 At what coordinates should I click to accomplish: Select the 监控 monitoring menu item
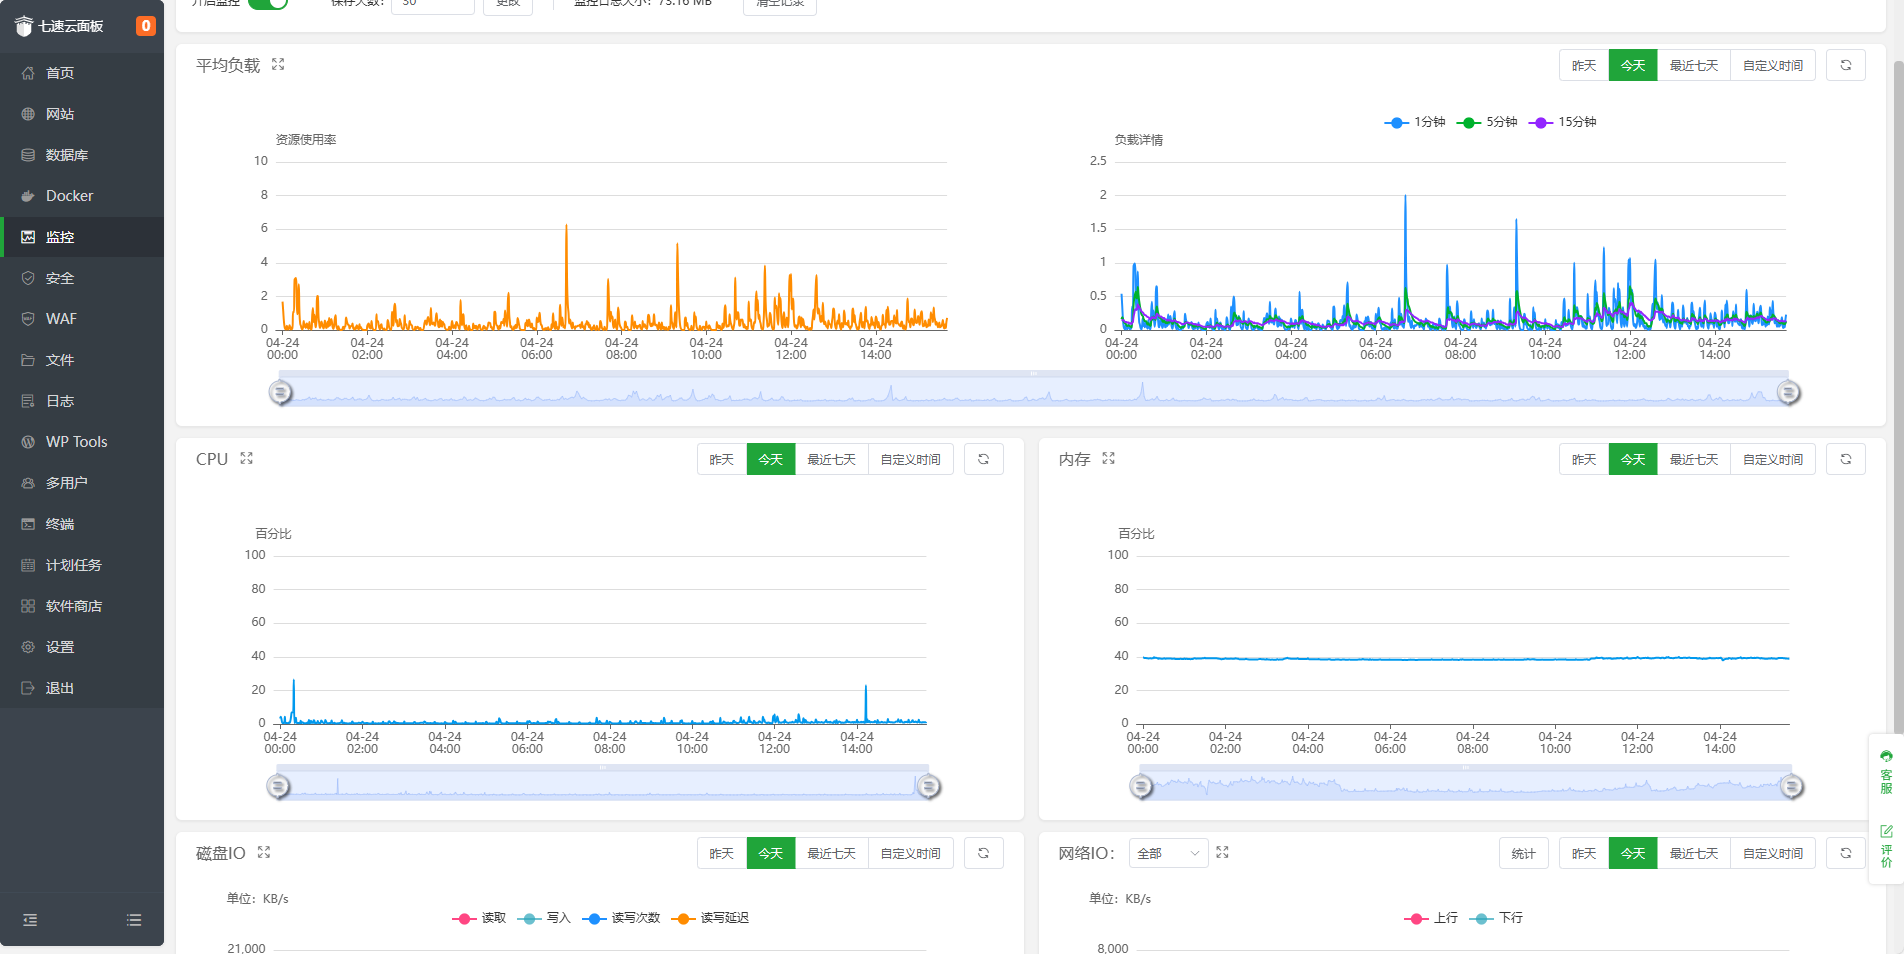pos(82,237)
